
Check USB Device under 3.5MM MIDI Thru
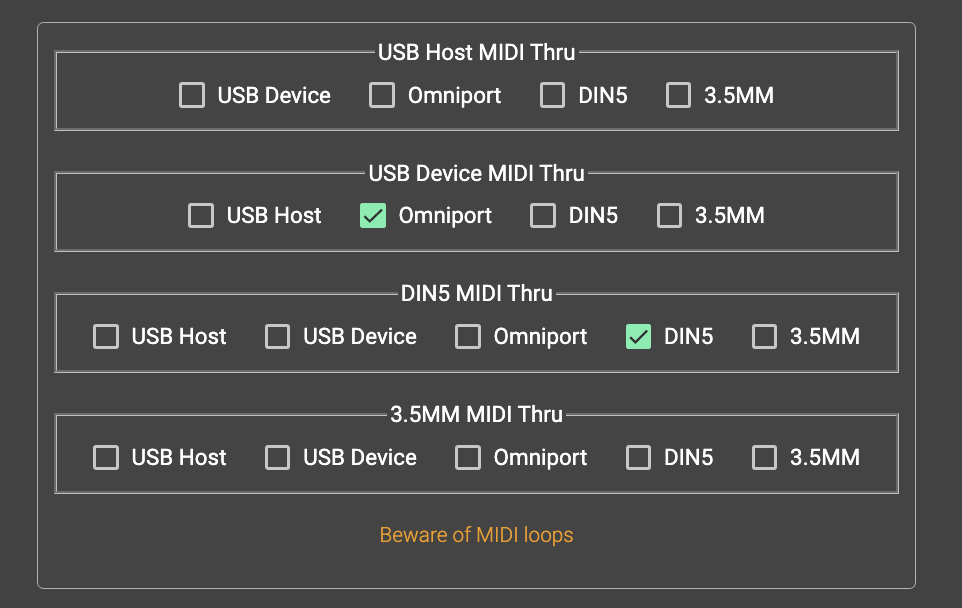[x=277, y=458]
